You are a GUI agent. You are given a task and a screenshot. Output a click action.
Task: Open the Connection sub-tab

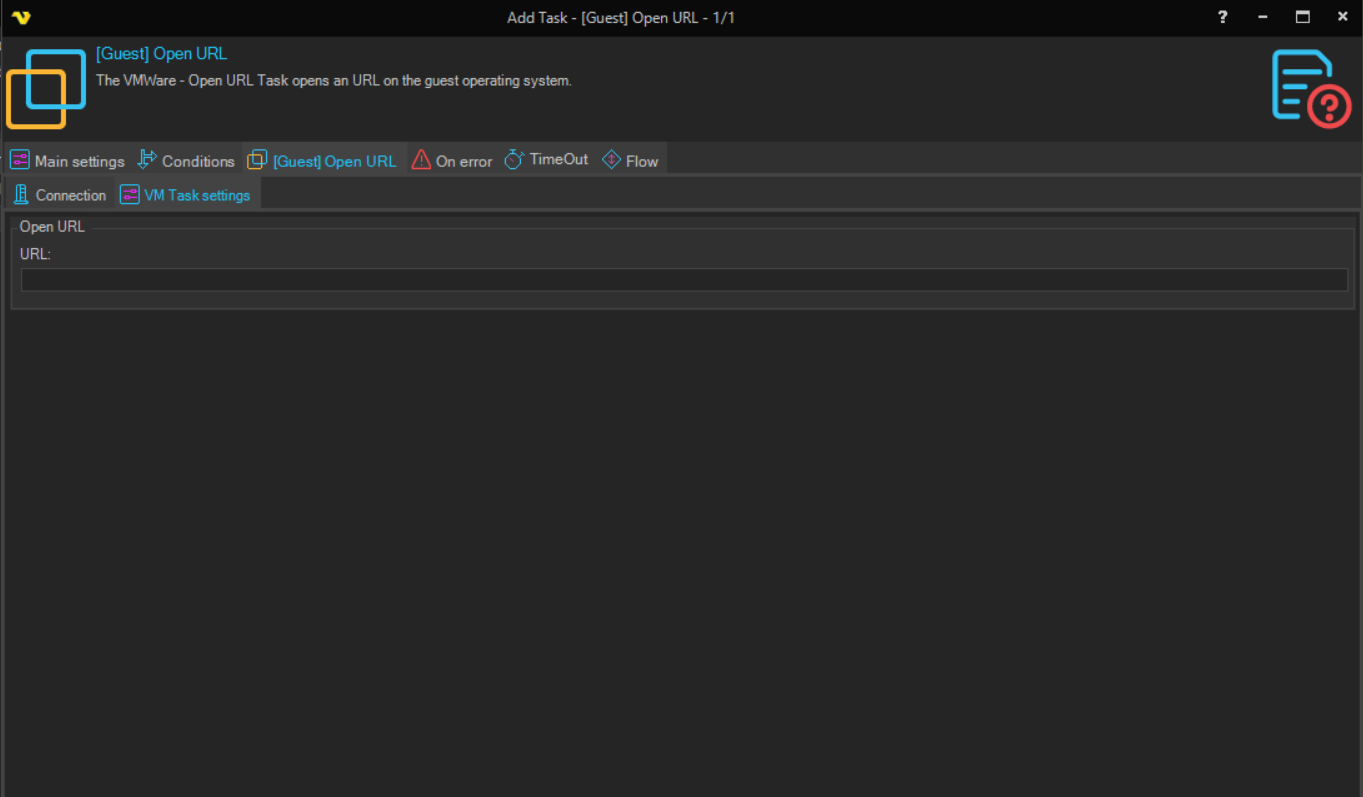60,195
